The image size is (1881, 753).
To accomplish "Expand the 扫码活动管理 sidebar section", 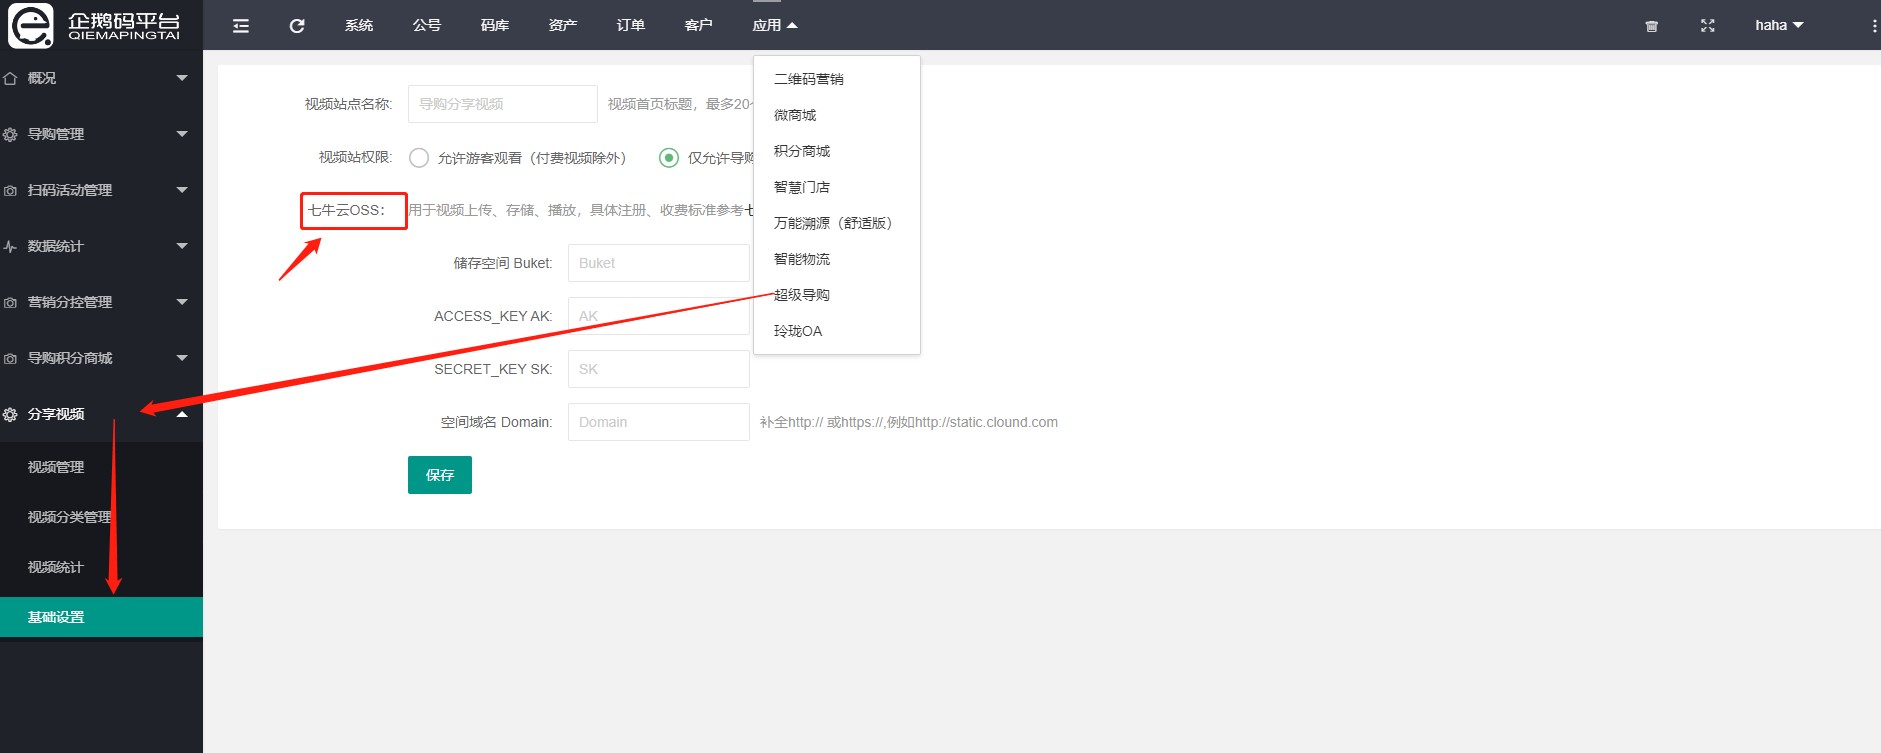I will click(101, 190).
